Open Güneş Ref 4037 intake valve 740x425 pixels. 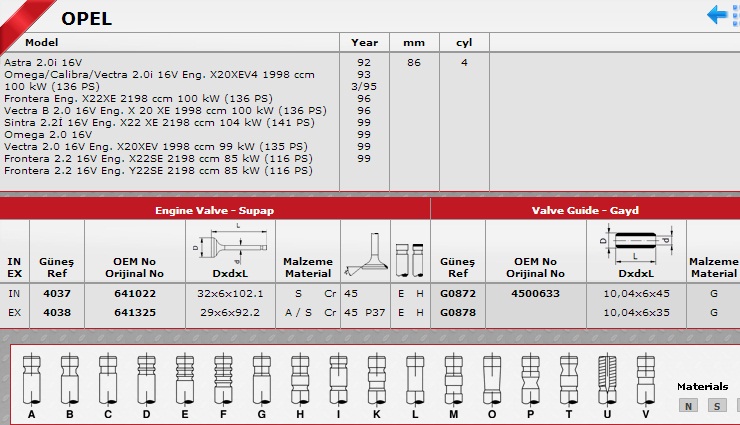[x=57, y=294]
